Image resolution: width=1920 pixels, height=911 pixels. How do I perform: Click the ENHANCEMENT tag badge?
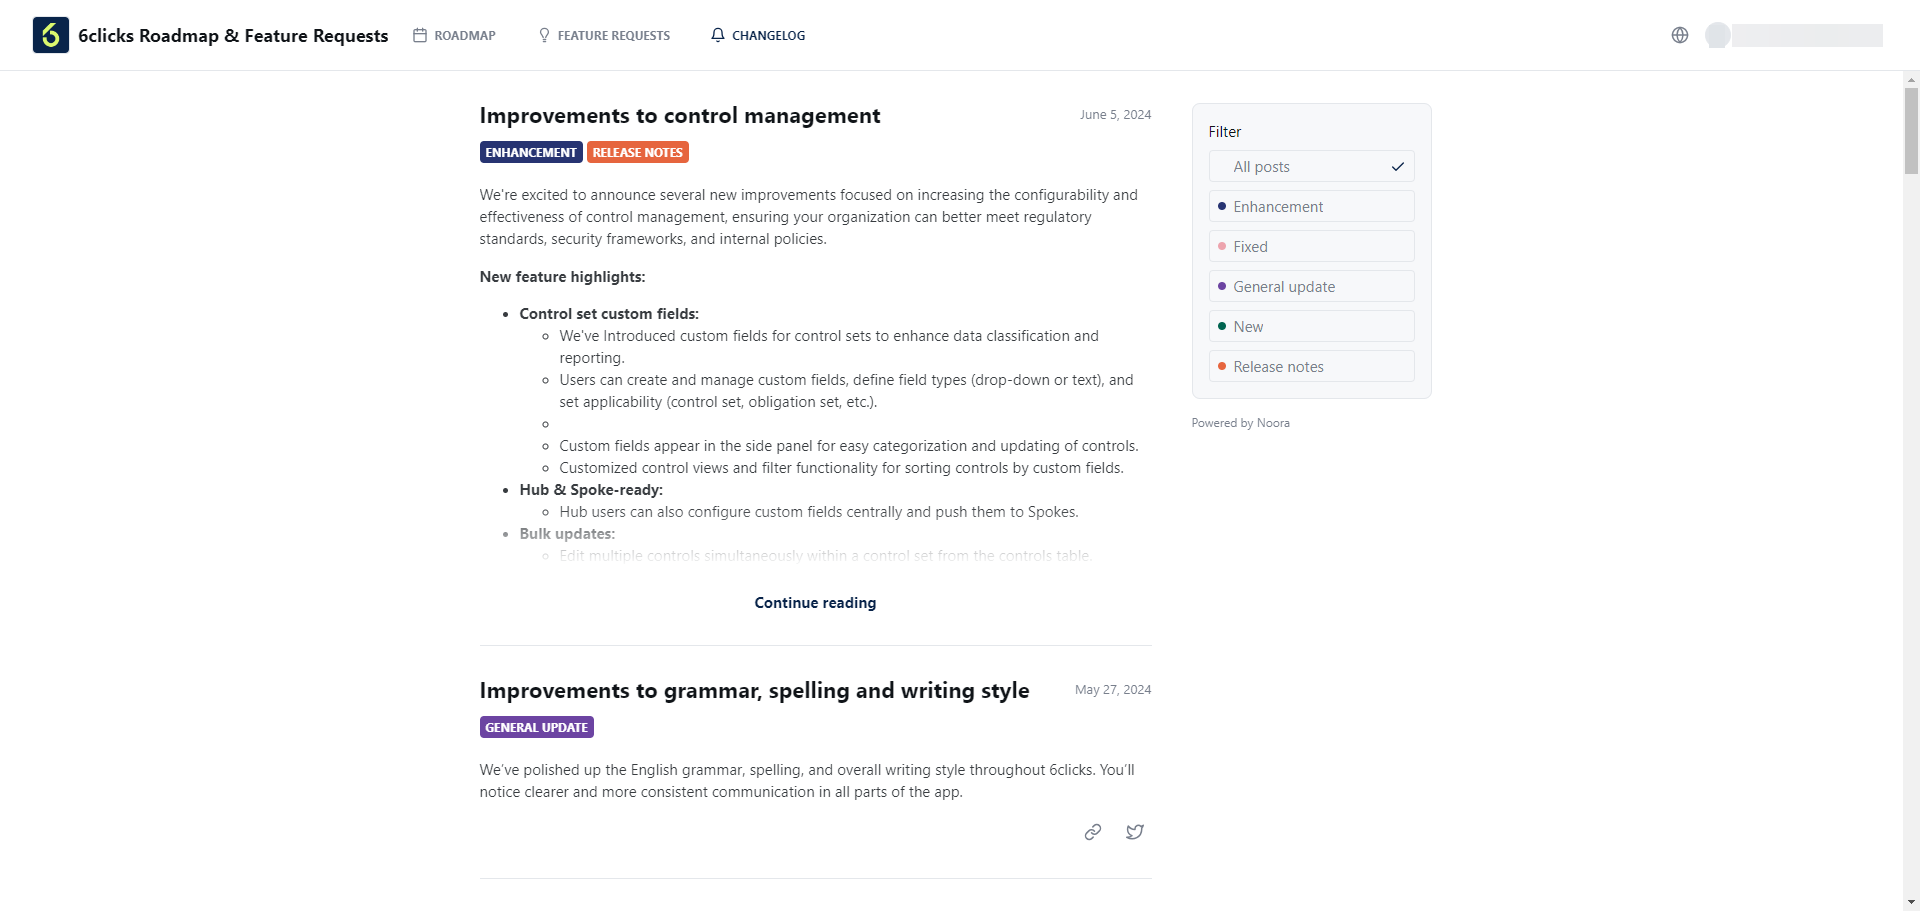coord(530,152)
